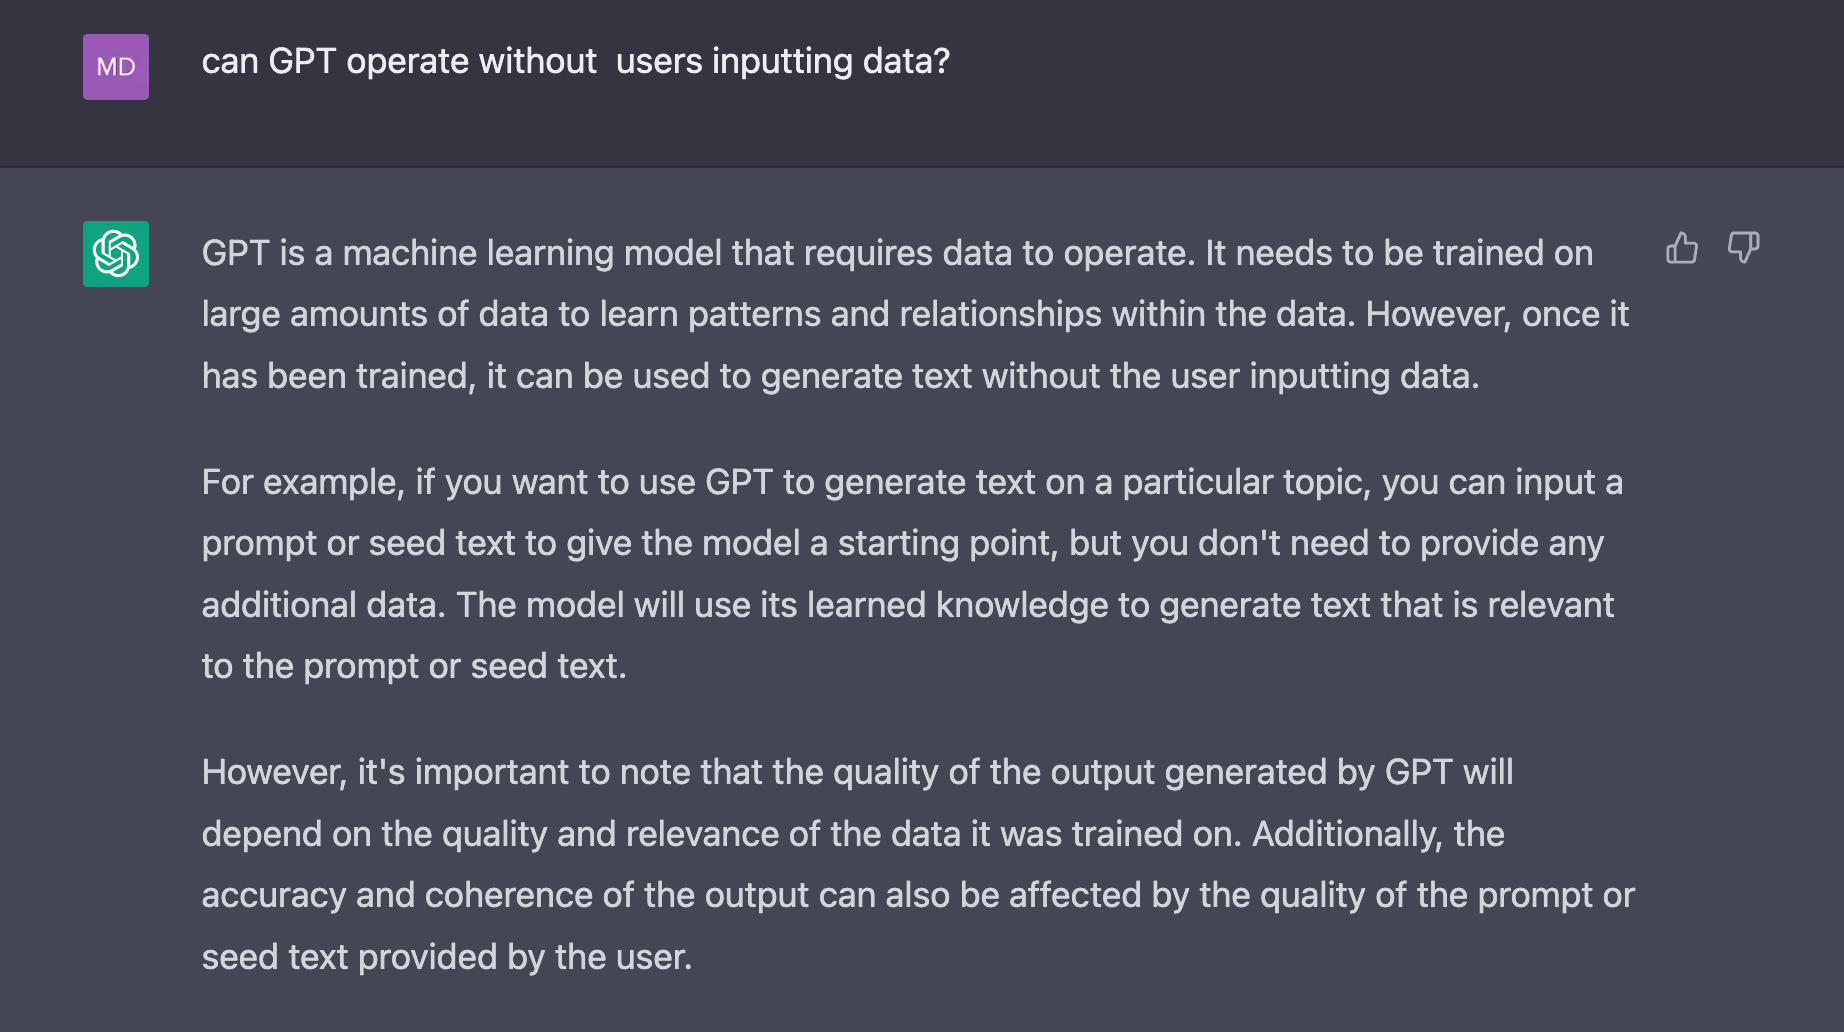This screenshot has width=1844, height=1032.
Task: Click the line "seed text provided by the user."
Action: (x=446, y=958)
